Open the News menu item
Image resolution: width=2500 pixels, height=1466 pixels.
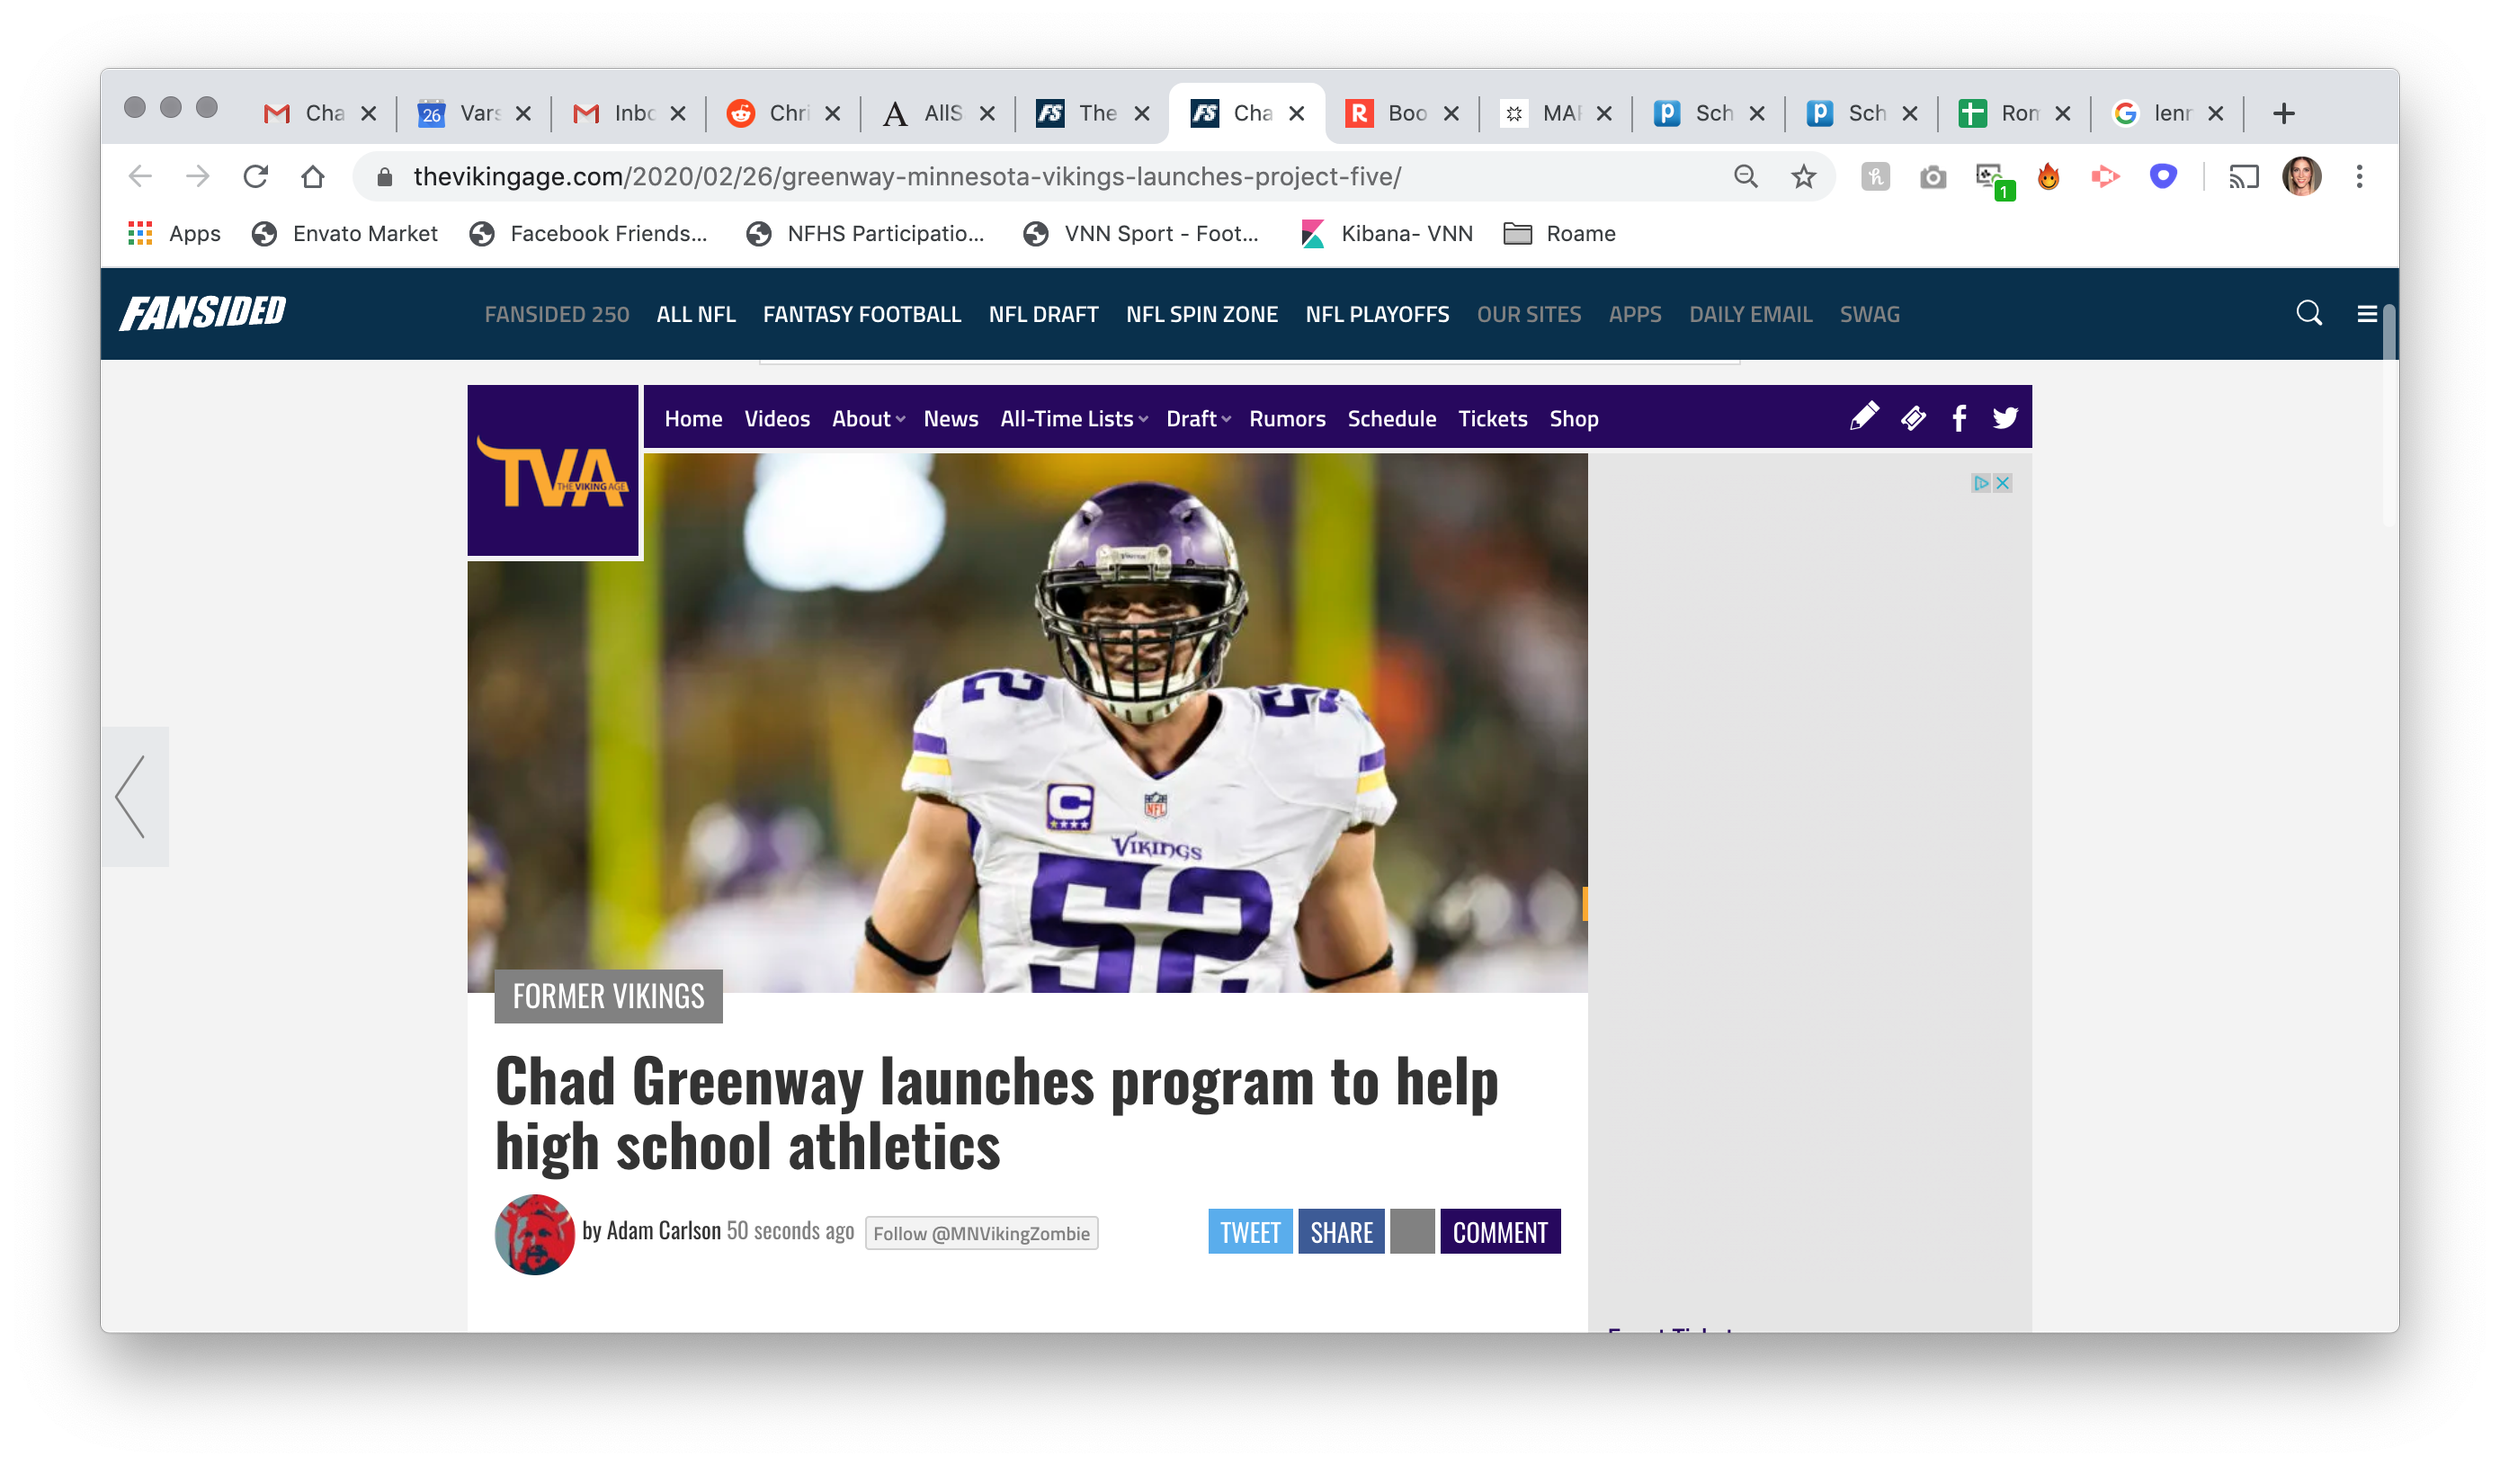[950, 419]
